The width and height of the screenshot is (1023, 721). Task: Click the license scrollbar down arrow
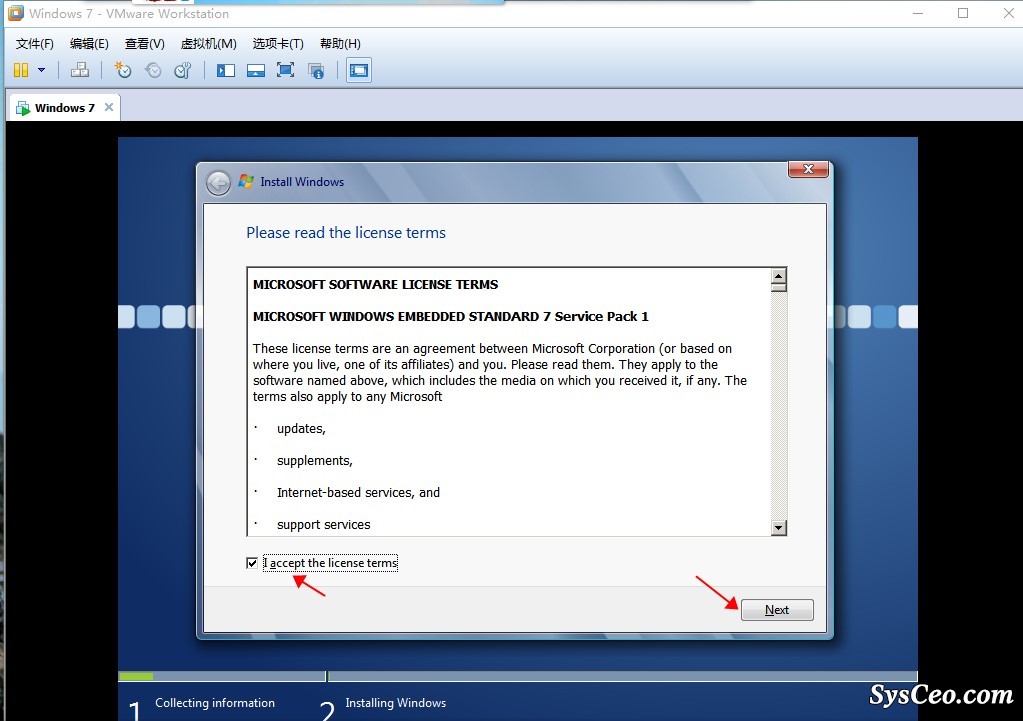click(x=778, y=527)
